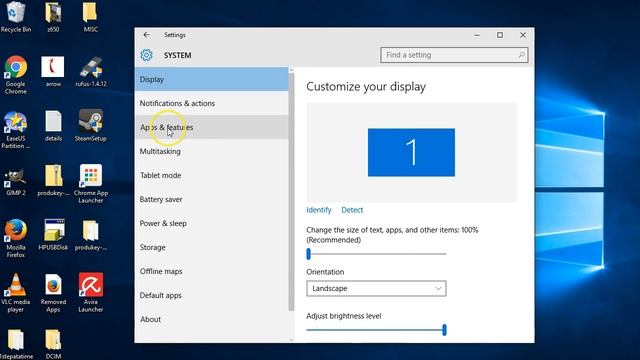Image resolution: width=640 pixels, height=360 pixels.
Task: Click the search magnifier in Find a setting
Action: click(521, 55)
